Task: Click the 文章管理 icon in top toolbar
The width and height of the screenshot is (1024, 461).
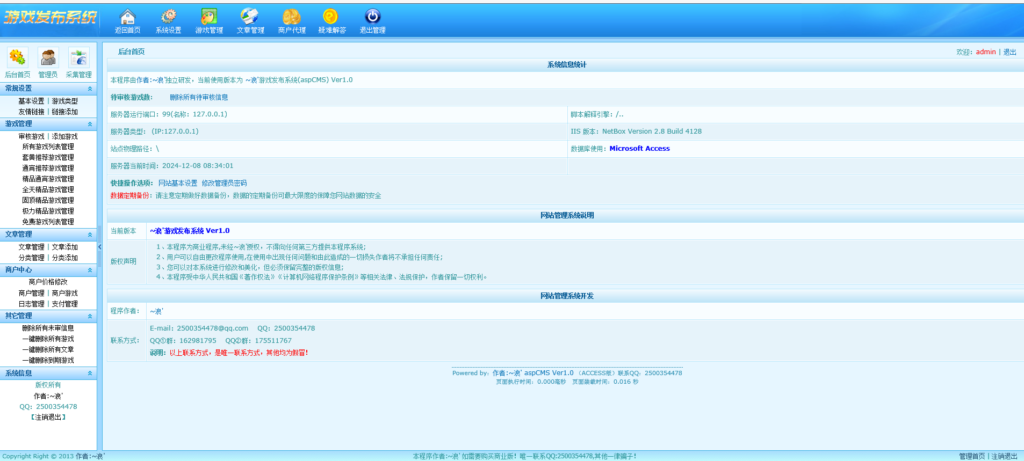Action: point(250,17)
